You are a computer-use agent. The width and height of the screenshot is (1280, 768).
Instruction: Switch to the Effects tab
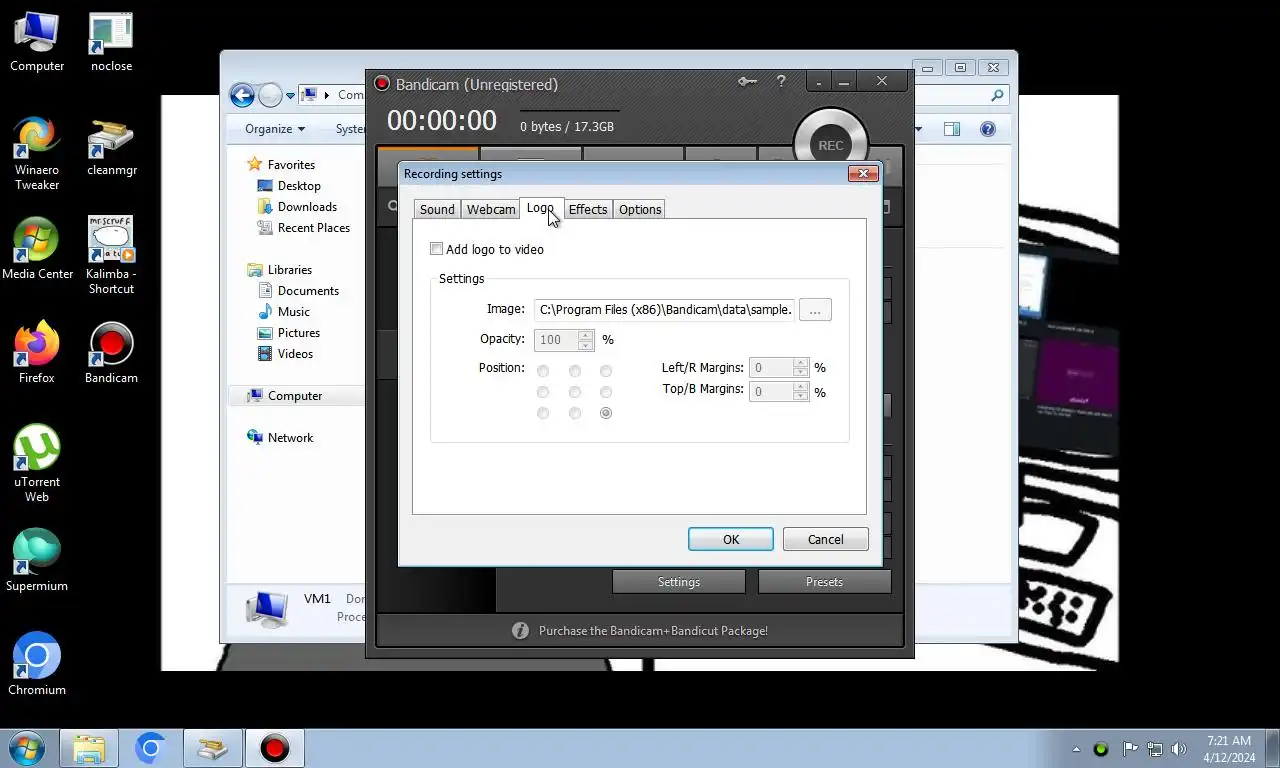tap(588, 209)
